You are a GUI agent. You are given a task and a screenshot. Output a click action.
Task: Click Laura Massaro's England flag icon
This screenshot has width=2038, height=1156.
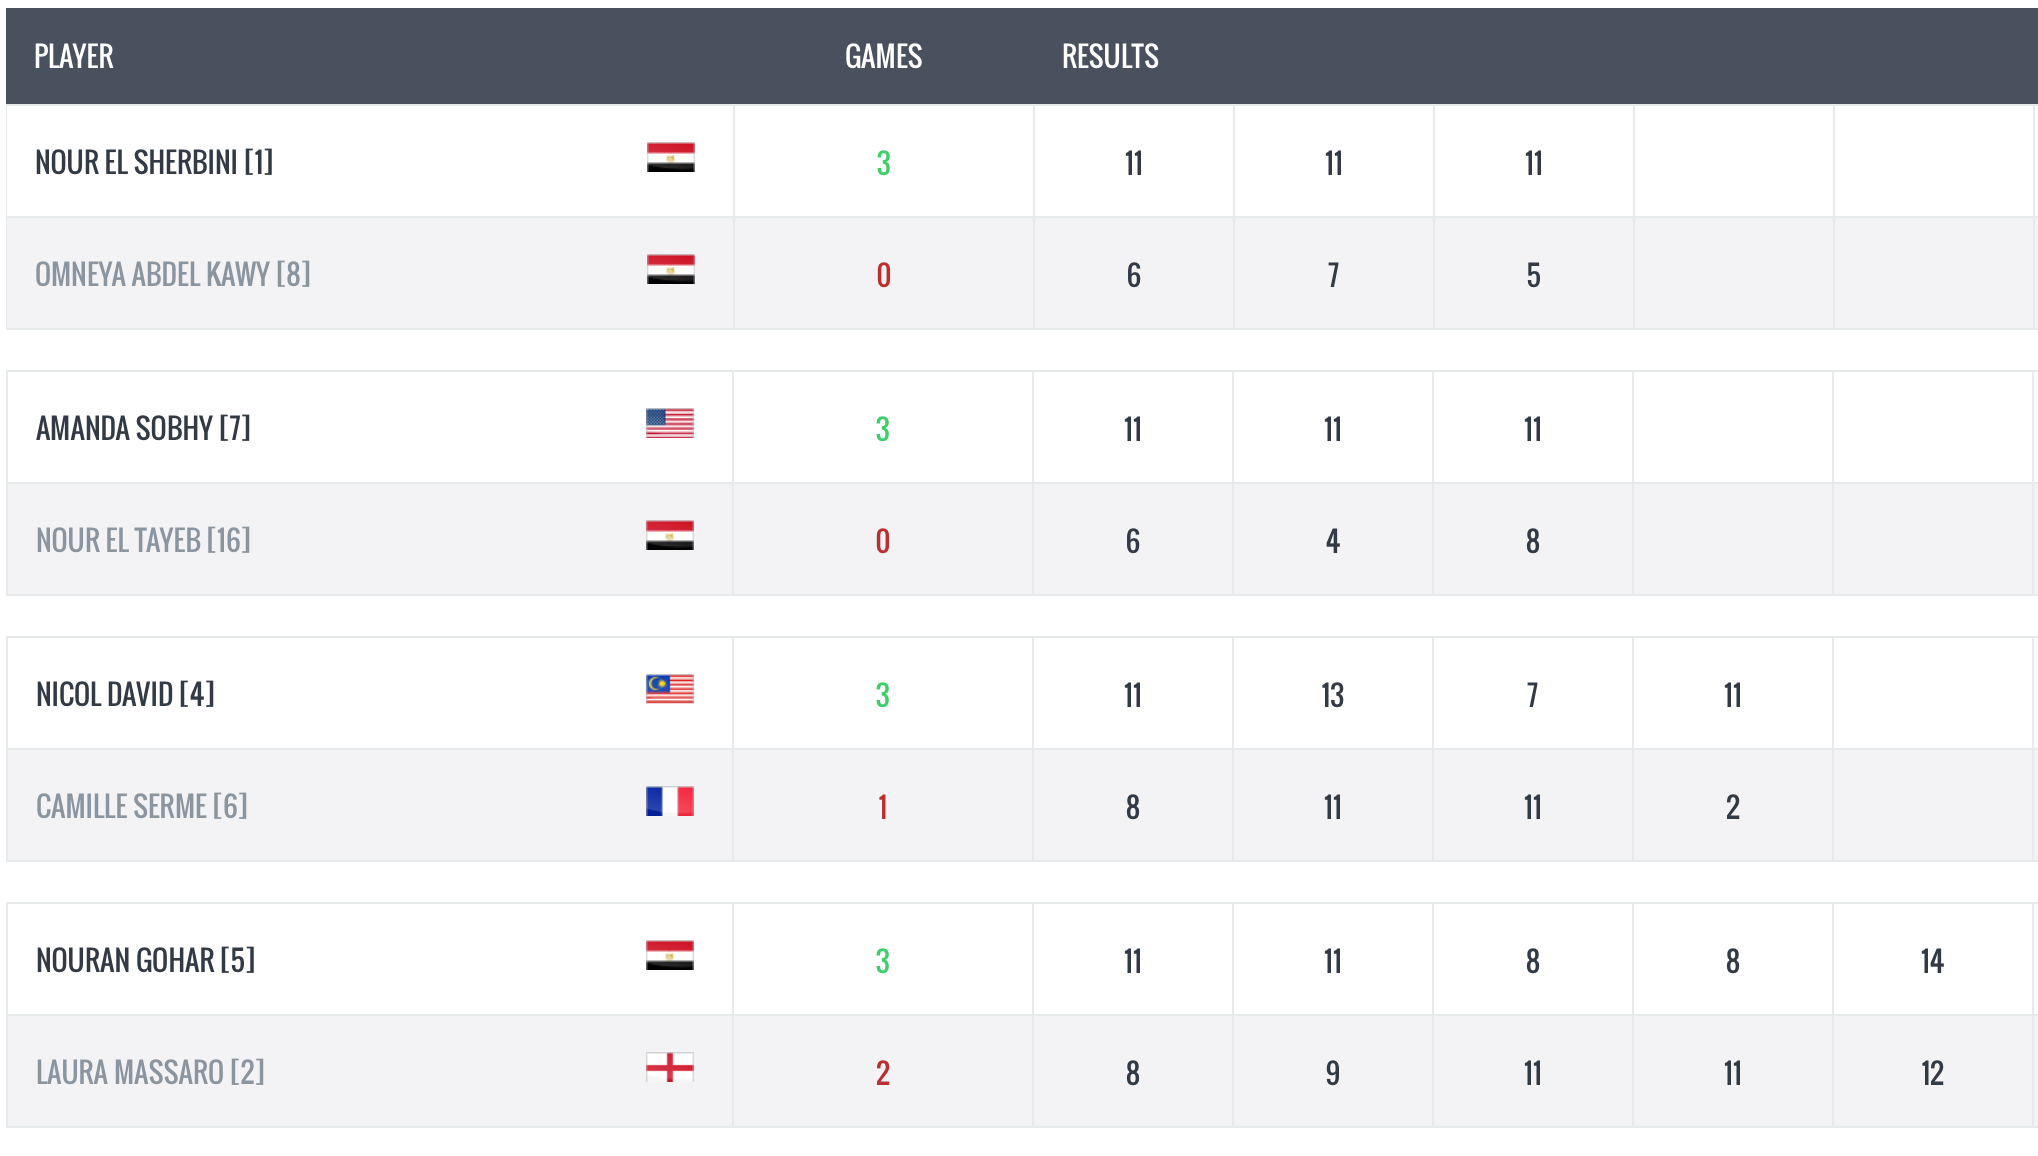point(670,1068)
